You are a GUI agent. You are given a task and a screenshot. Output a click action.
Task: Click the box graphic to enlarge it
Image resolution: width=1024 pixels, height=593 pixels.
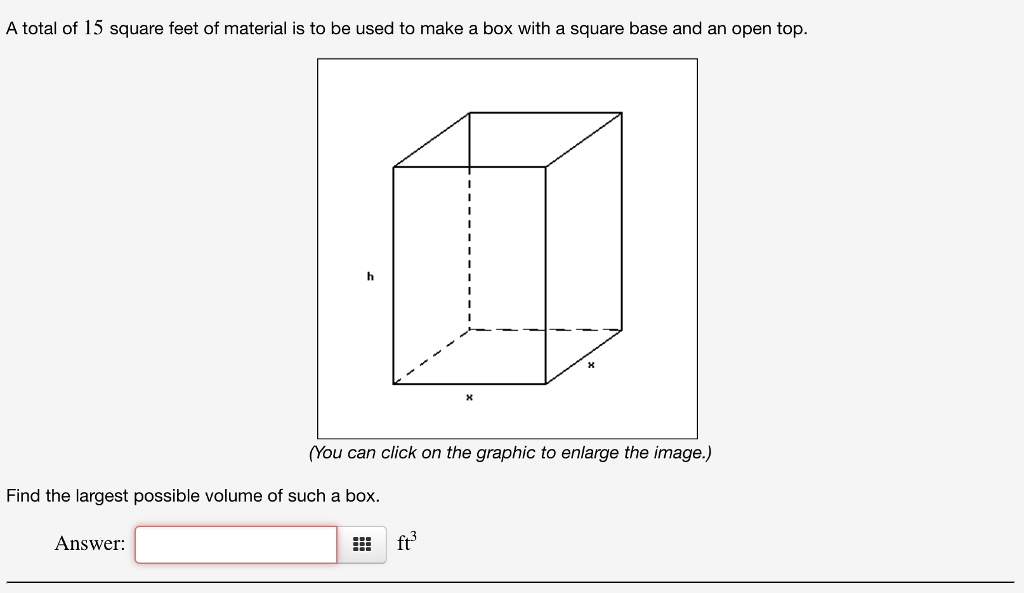click(x=507, y=248)
